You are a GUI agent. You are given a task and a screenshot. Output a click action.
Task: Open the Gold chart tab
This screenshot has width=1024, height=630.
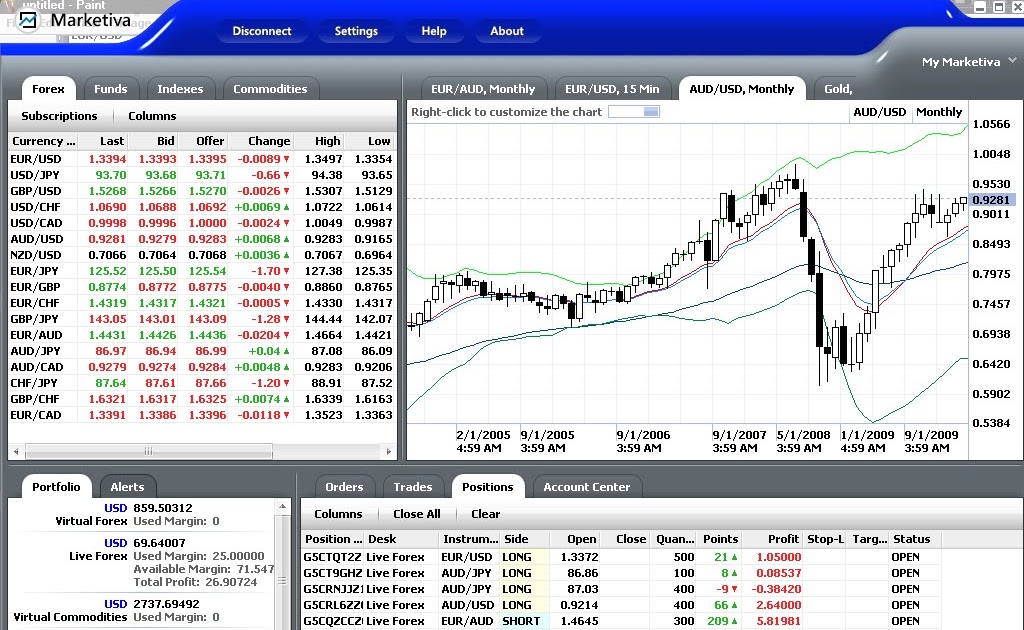tap(839, 89)
